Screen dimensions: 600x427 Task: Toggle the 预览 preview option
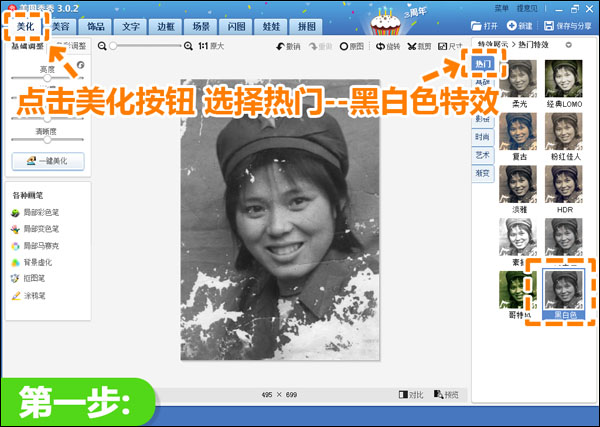446,394
